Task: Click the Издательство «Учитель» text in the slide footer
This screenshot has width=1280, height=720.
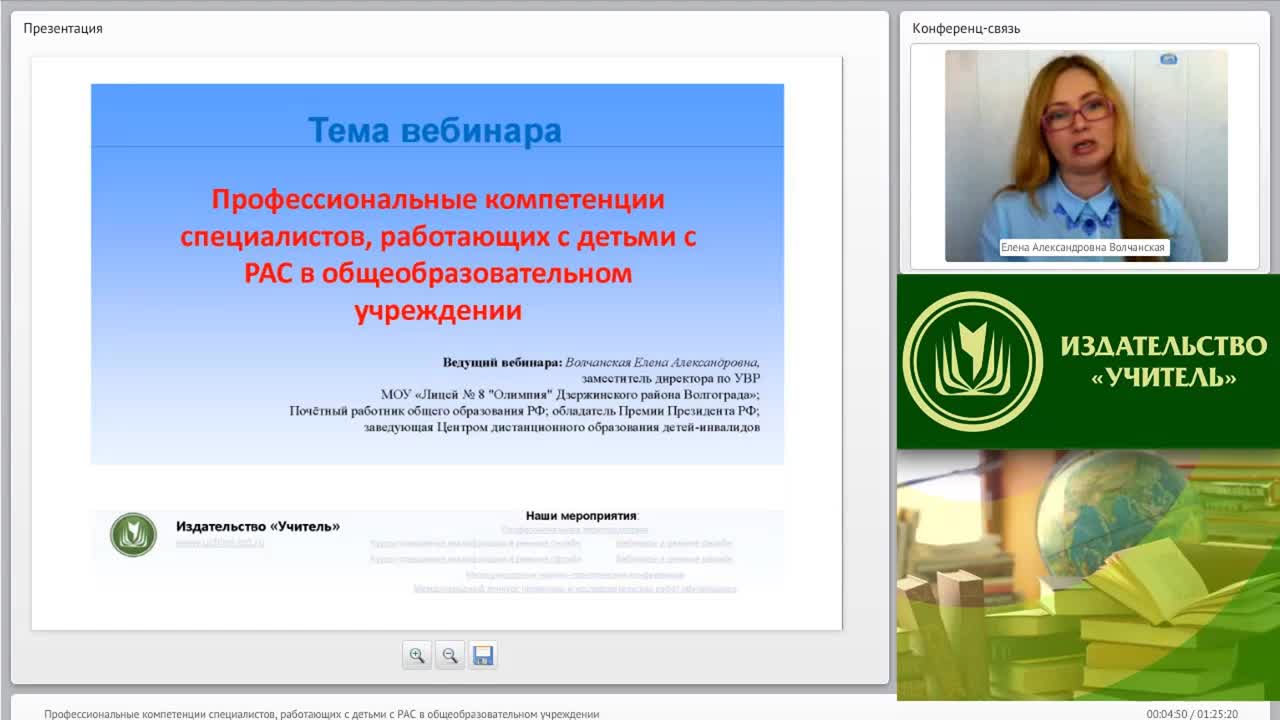Action: pyautogui.click(x=258, y=526)
